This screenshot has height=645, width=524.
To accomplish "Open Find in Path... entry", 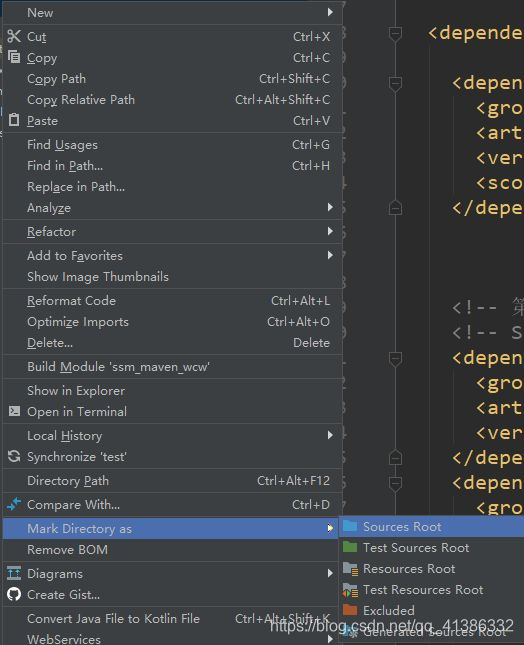I will click(172, 165).
